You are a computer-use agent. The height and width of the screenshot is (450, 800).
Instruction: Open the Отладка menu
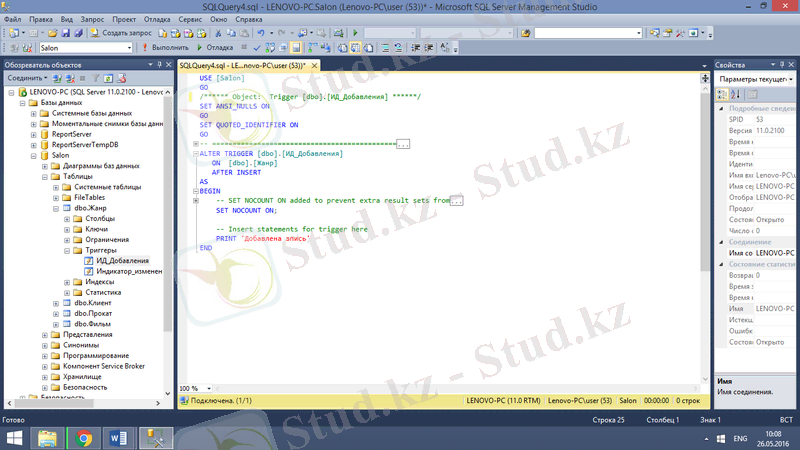pos(157,19)
